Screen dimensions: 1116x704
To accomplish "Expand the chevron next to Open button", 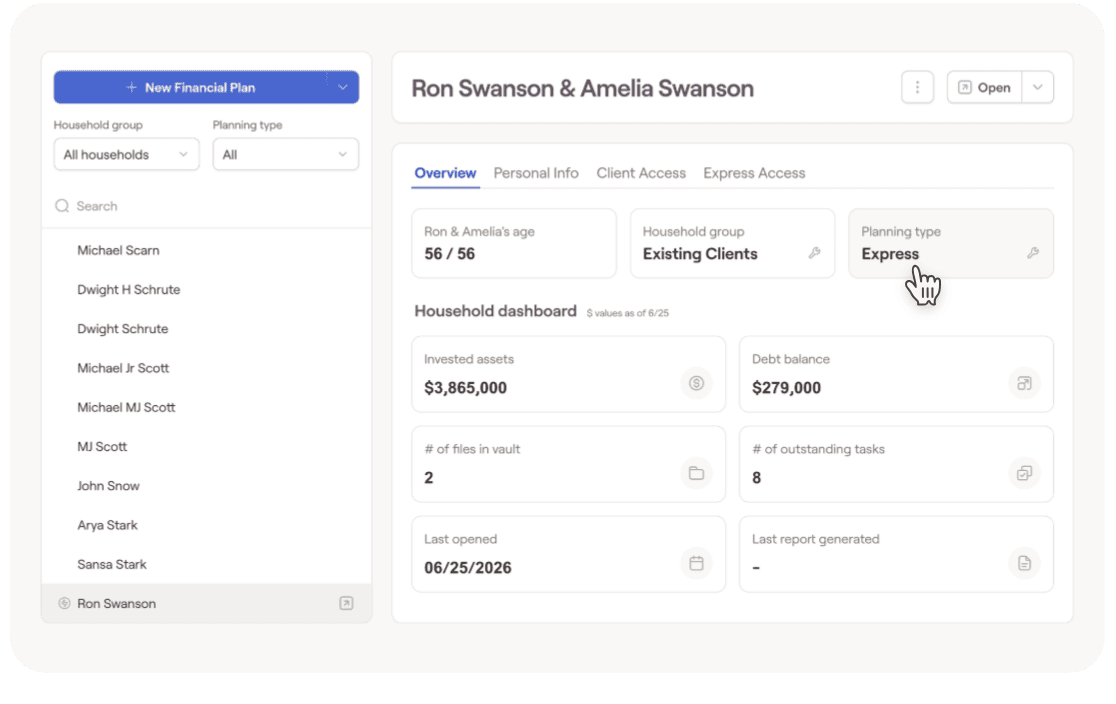I will tap(1038, 88).
